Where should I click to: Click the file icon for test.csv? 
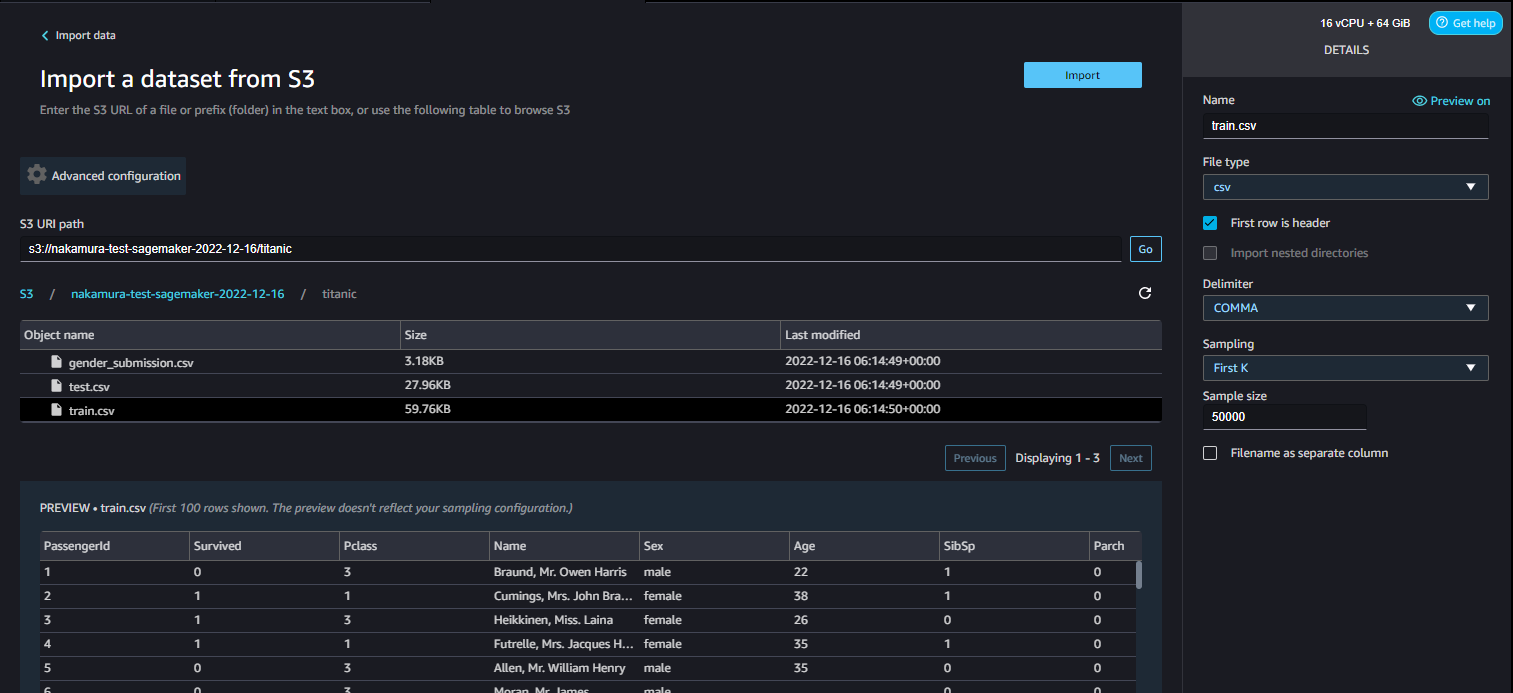[58, 386]
